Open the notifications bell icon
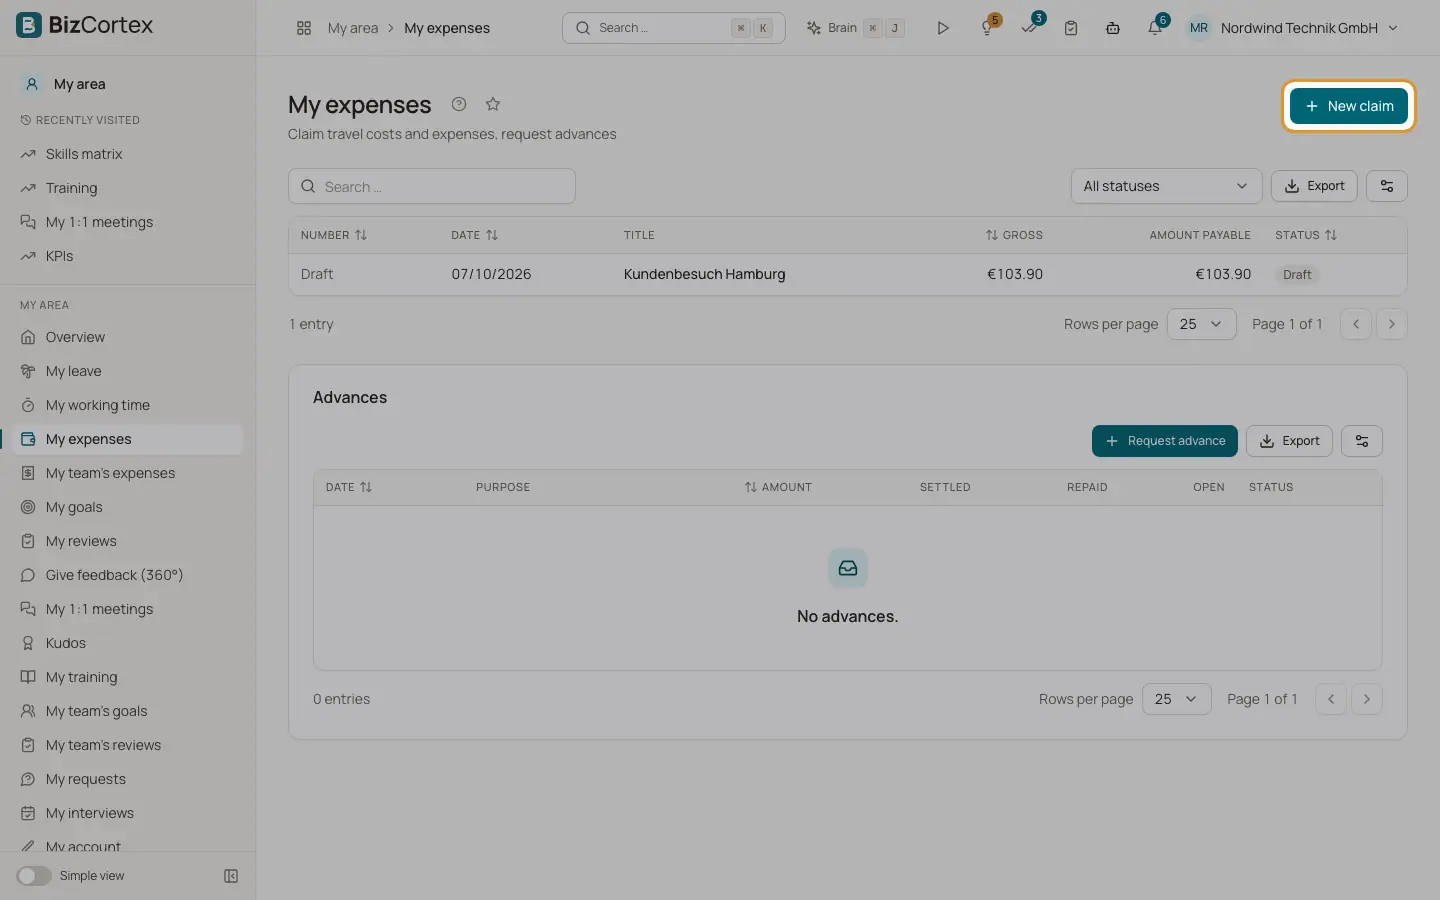This screenshot has width=1440, height=900. pyautogui.click(x=1155, y=28)
